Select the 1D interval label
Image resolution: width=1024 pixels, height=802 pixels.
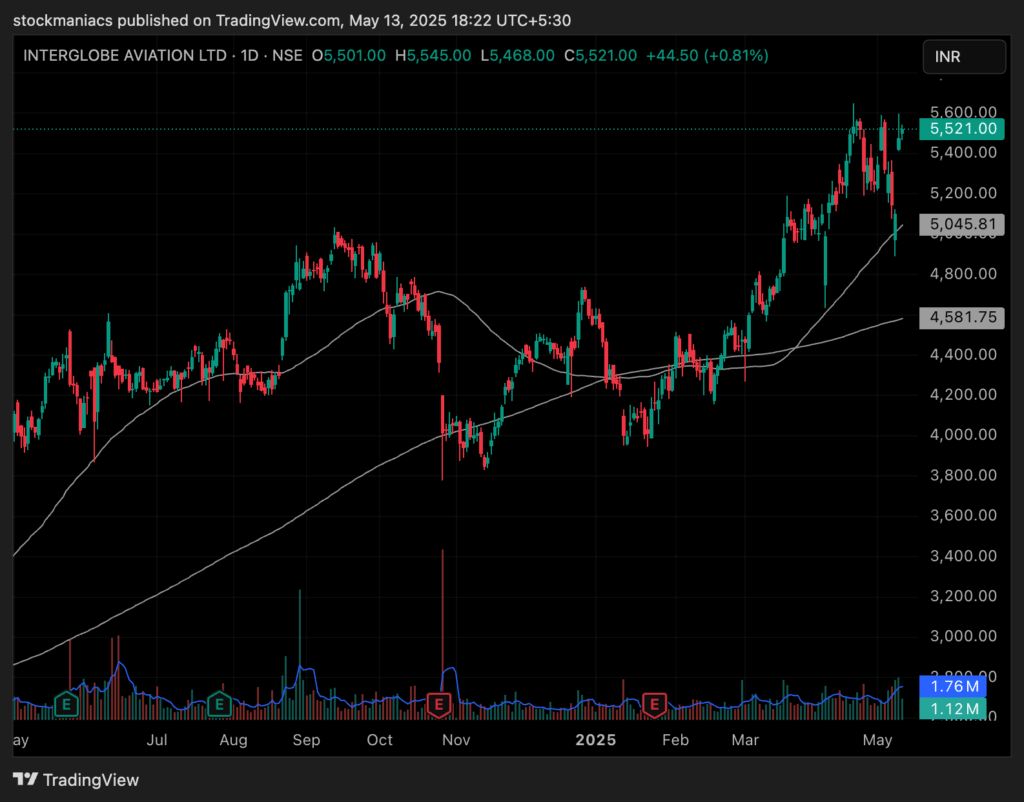point(249,56)
